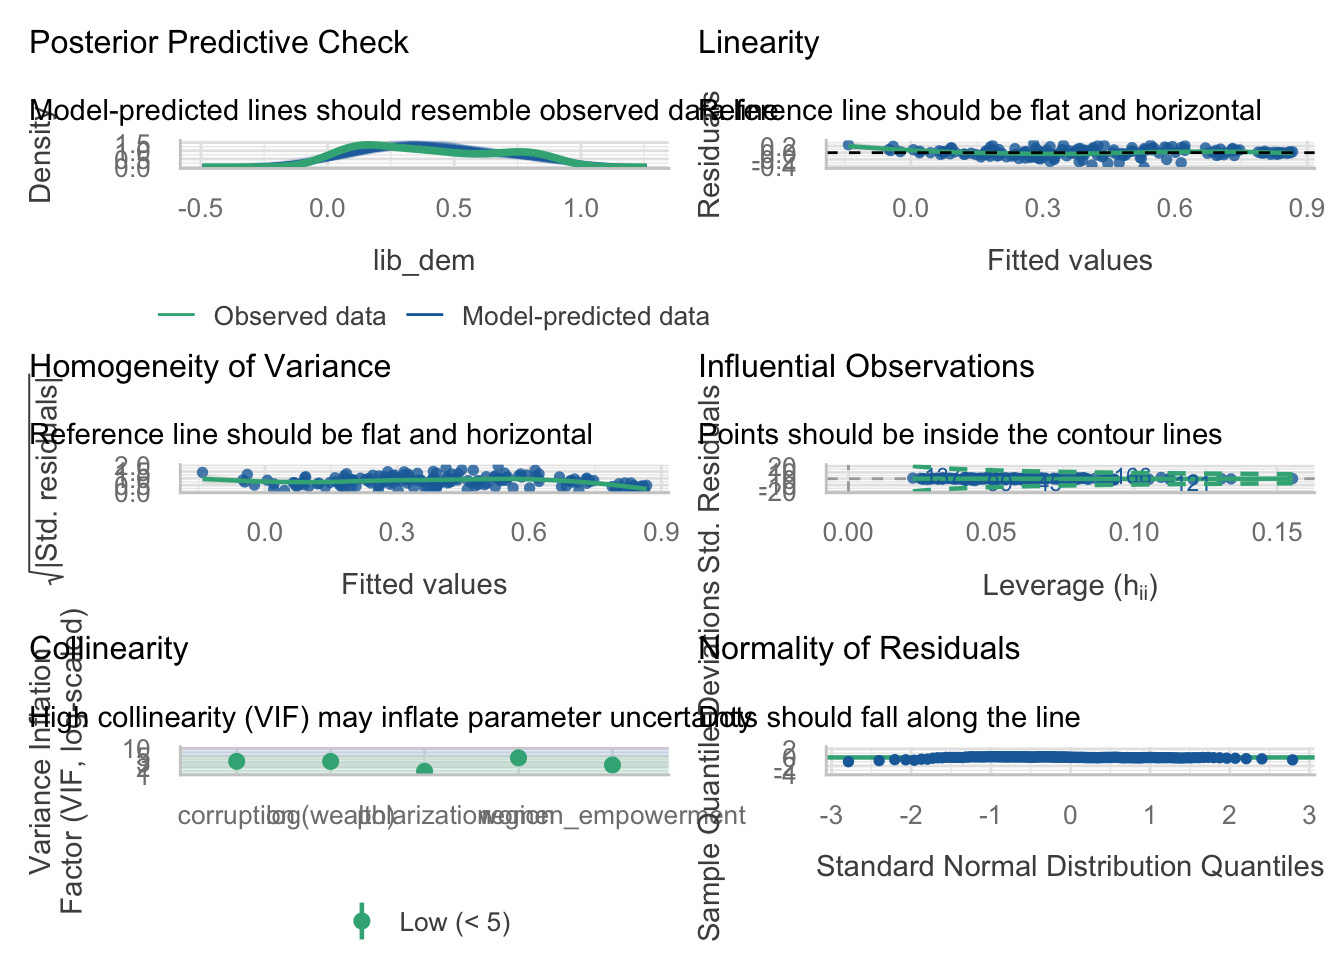Click the Influential Observations title

point(866,366)
